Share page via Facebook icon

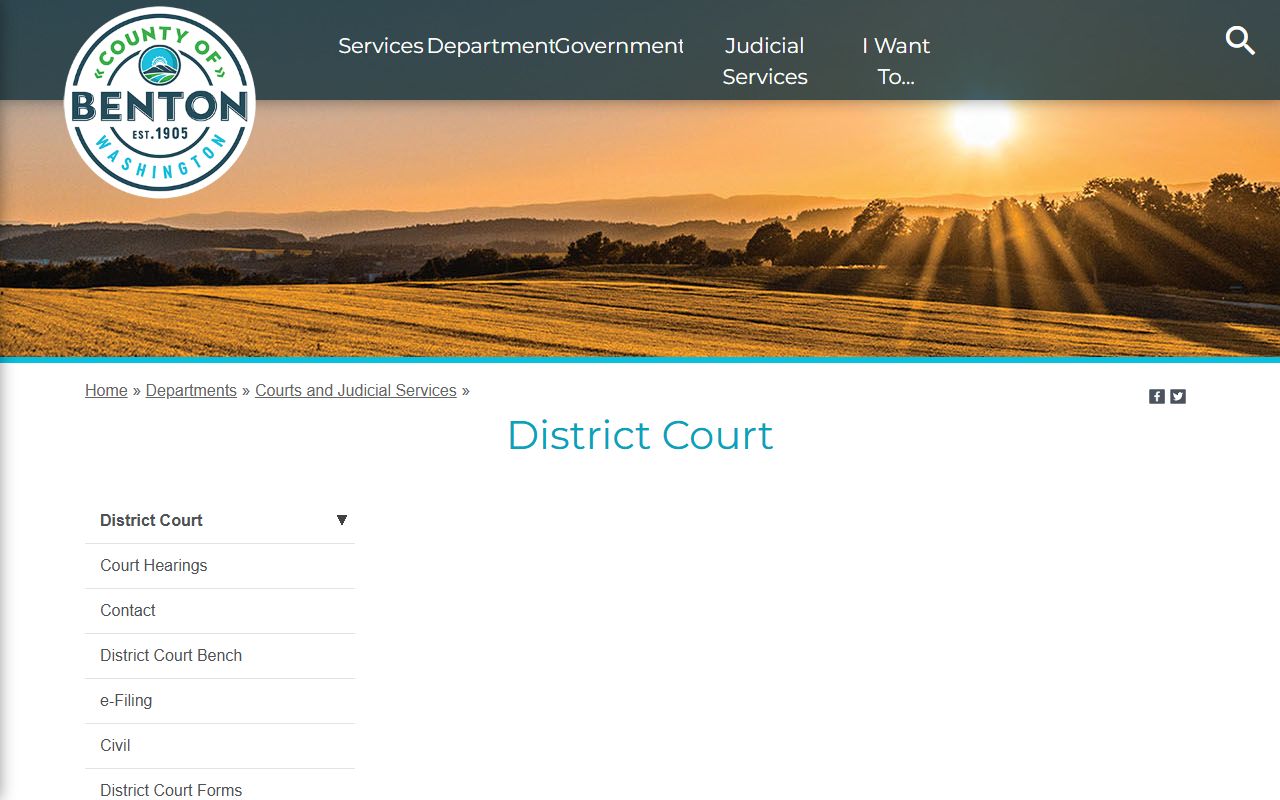pos(1157,397)
